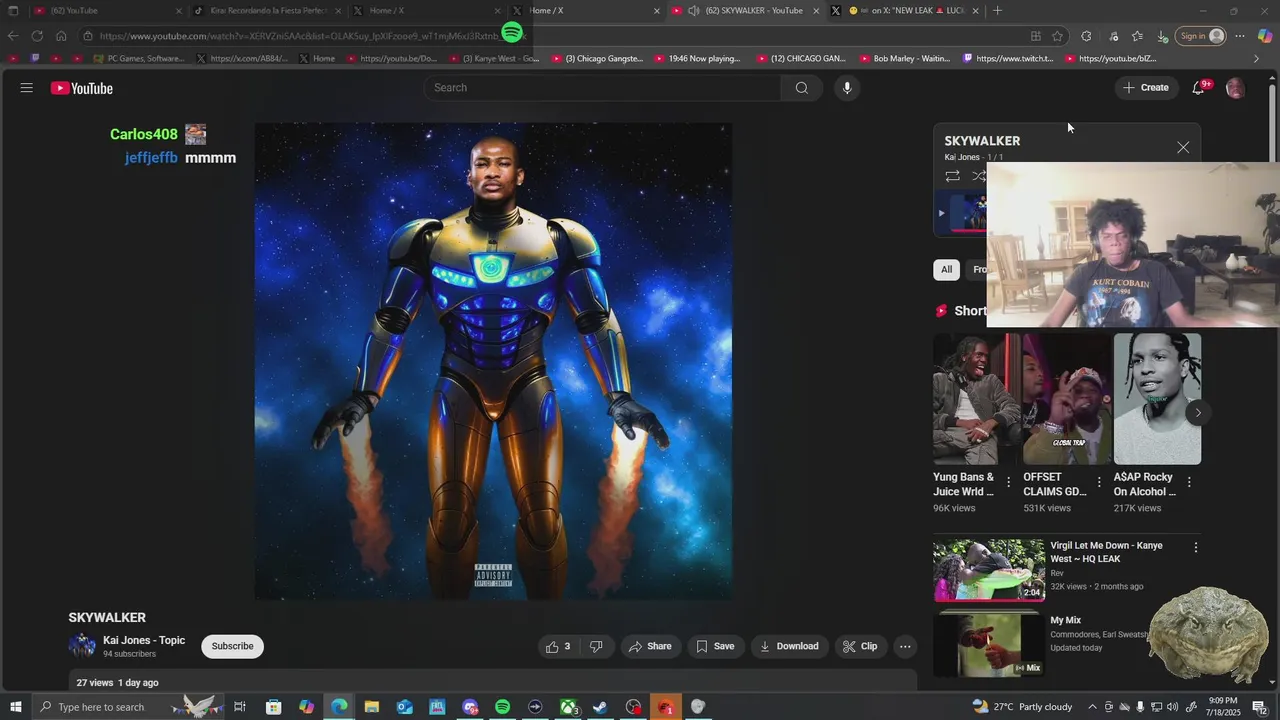
Task: Open the Windows Start menu
Action: point(15,707)
